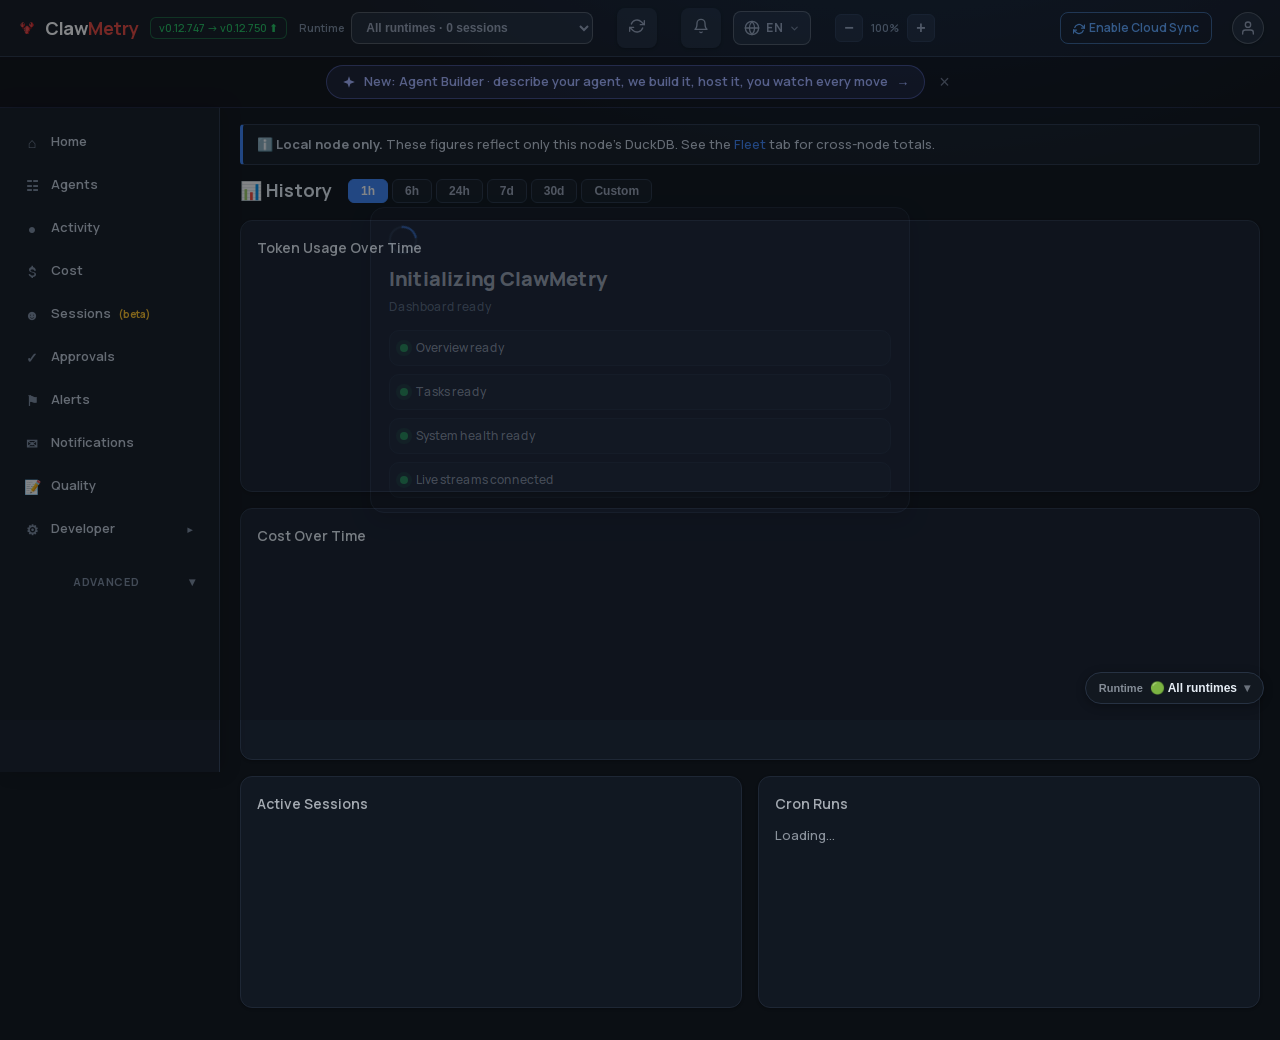The width and height of the screenshot is (1280, 1040).
Task: Click the History section heading
Action: point(286,191)
